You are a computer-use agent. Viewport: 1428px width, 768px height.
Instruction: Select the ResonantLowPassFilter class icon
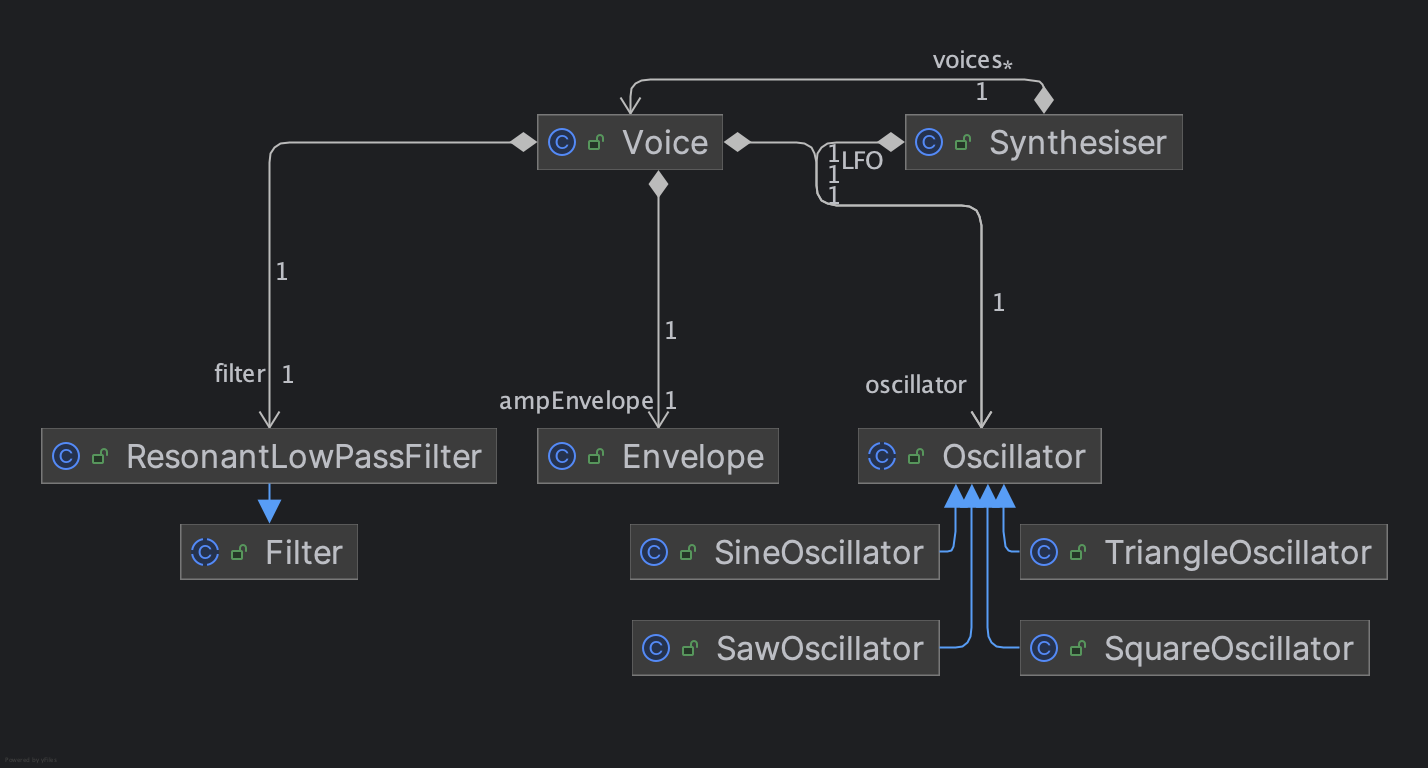pyautogui.click(x=66, y=457)
